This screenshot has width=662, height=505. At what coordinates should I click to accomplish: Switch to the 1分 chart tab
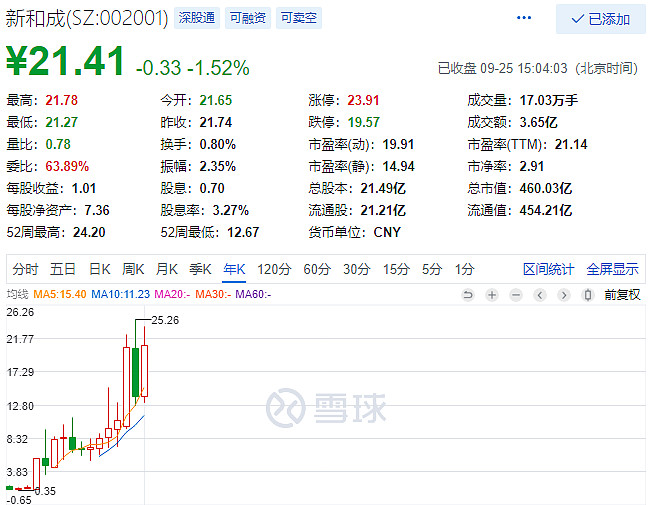coord(464,269)
